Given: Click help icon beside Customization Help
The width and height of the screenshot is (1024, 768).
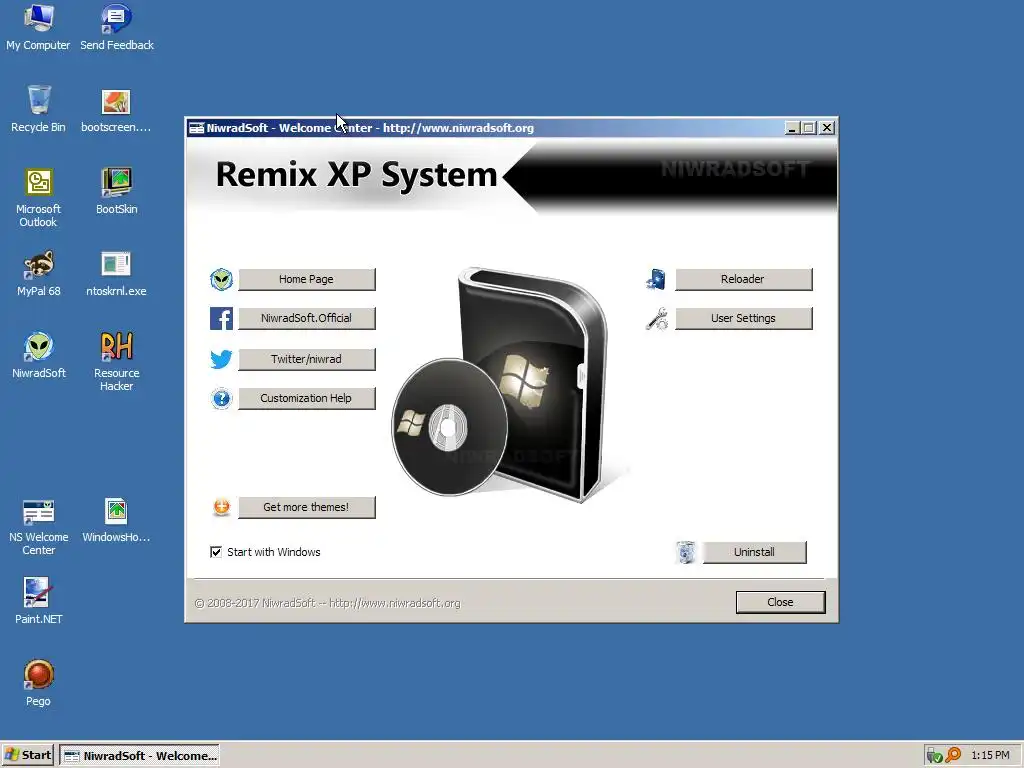Looking at the screenshot, I should pyautogui.click(x=221, y=398).
